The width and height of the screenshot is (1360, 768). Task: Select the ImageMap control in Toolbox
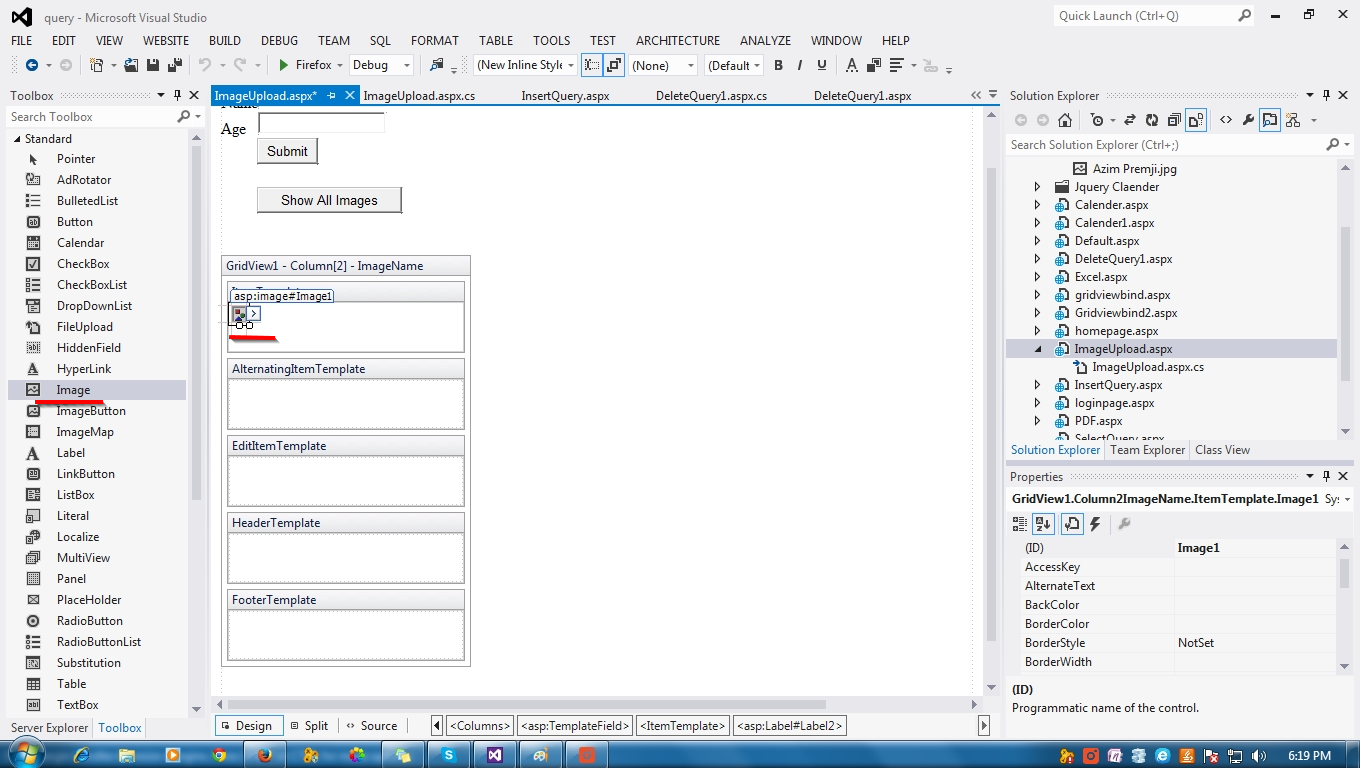click(x=85, y=432)
